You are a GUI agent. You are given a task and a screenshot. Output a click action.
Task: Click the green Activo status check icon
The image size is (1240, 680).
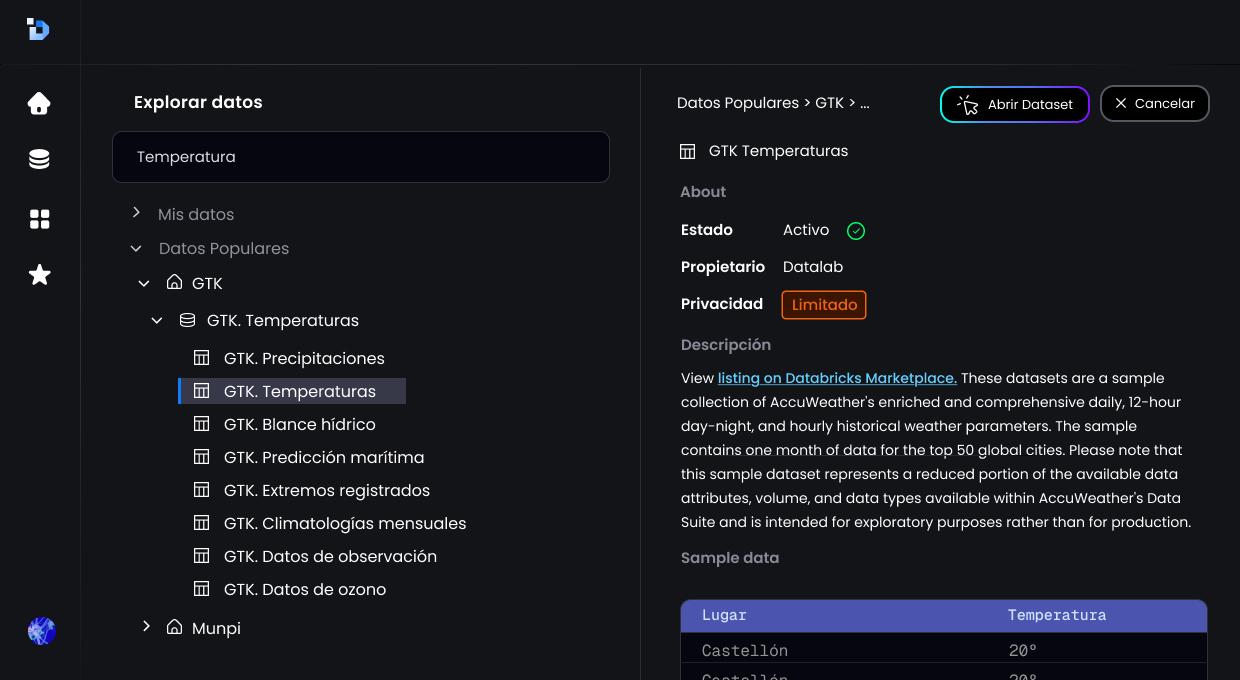pyautogui.click(x=856, y=231)
